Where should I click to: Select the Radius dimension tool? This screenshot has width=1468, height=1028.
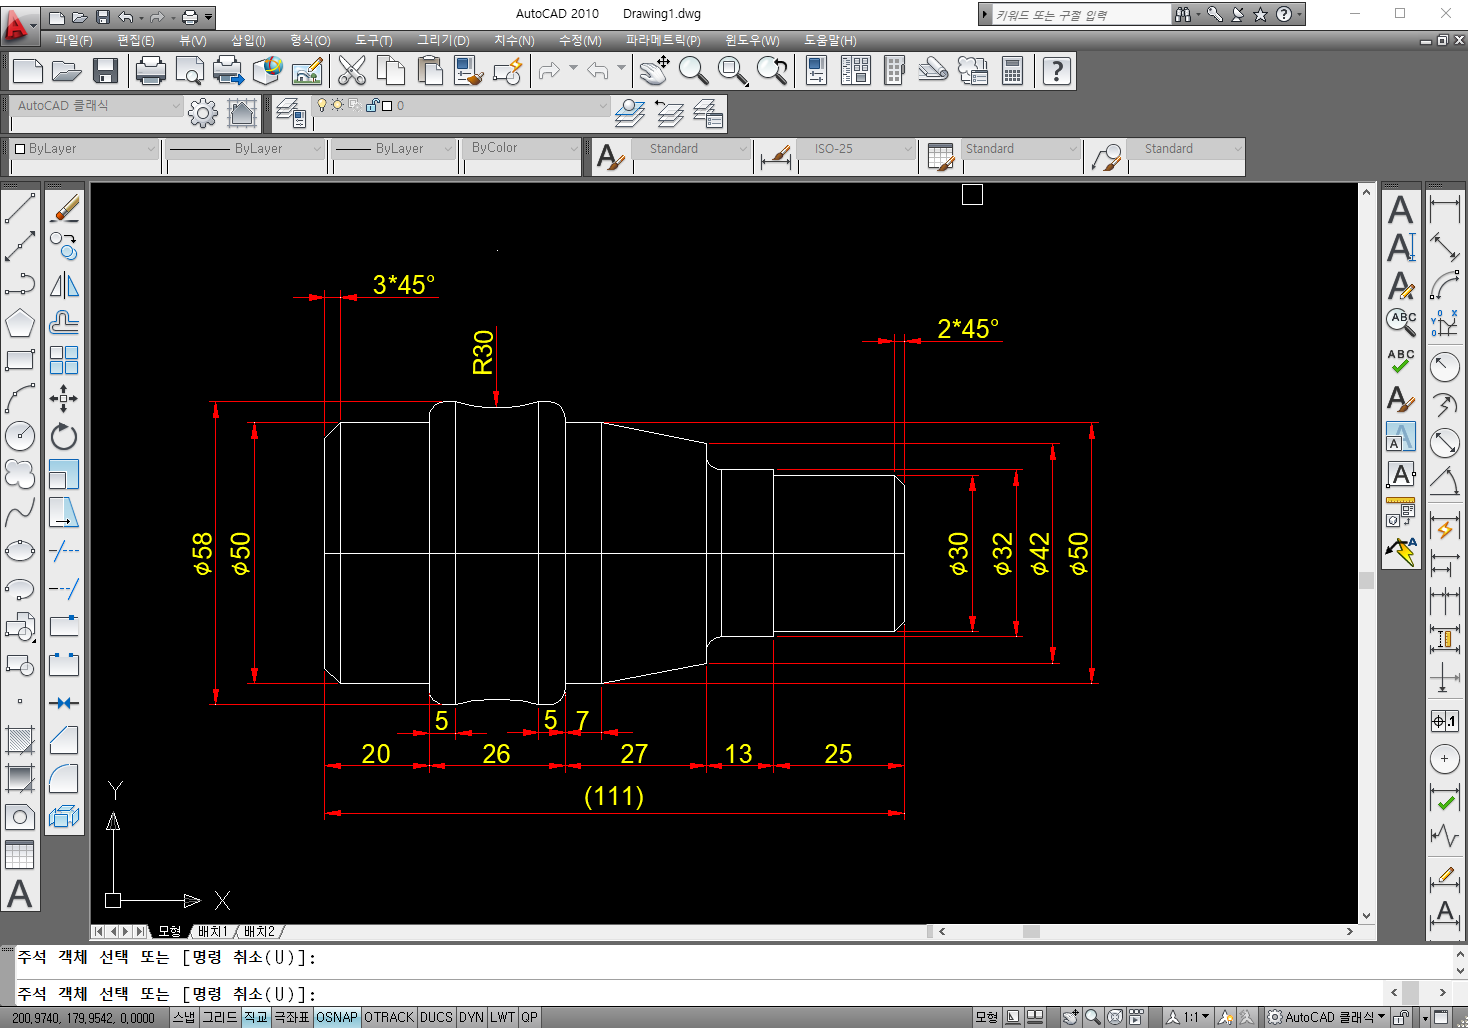pyautogui.click(x=1445, y=367)
